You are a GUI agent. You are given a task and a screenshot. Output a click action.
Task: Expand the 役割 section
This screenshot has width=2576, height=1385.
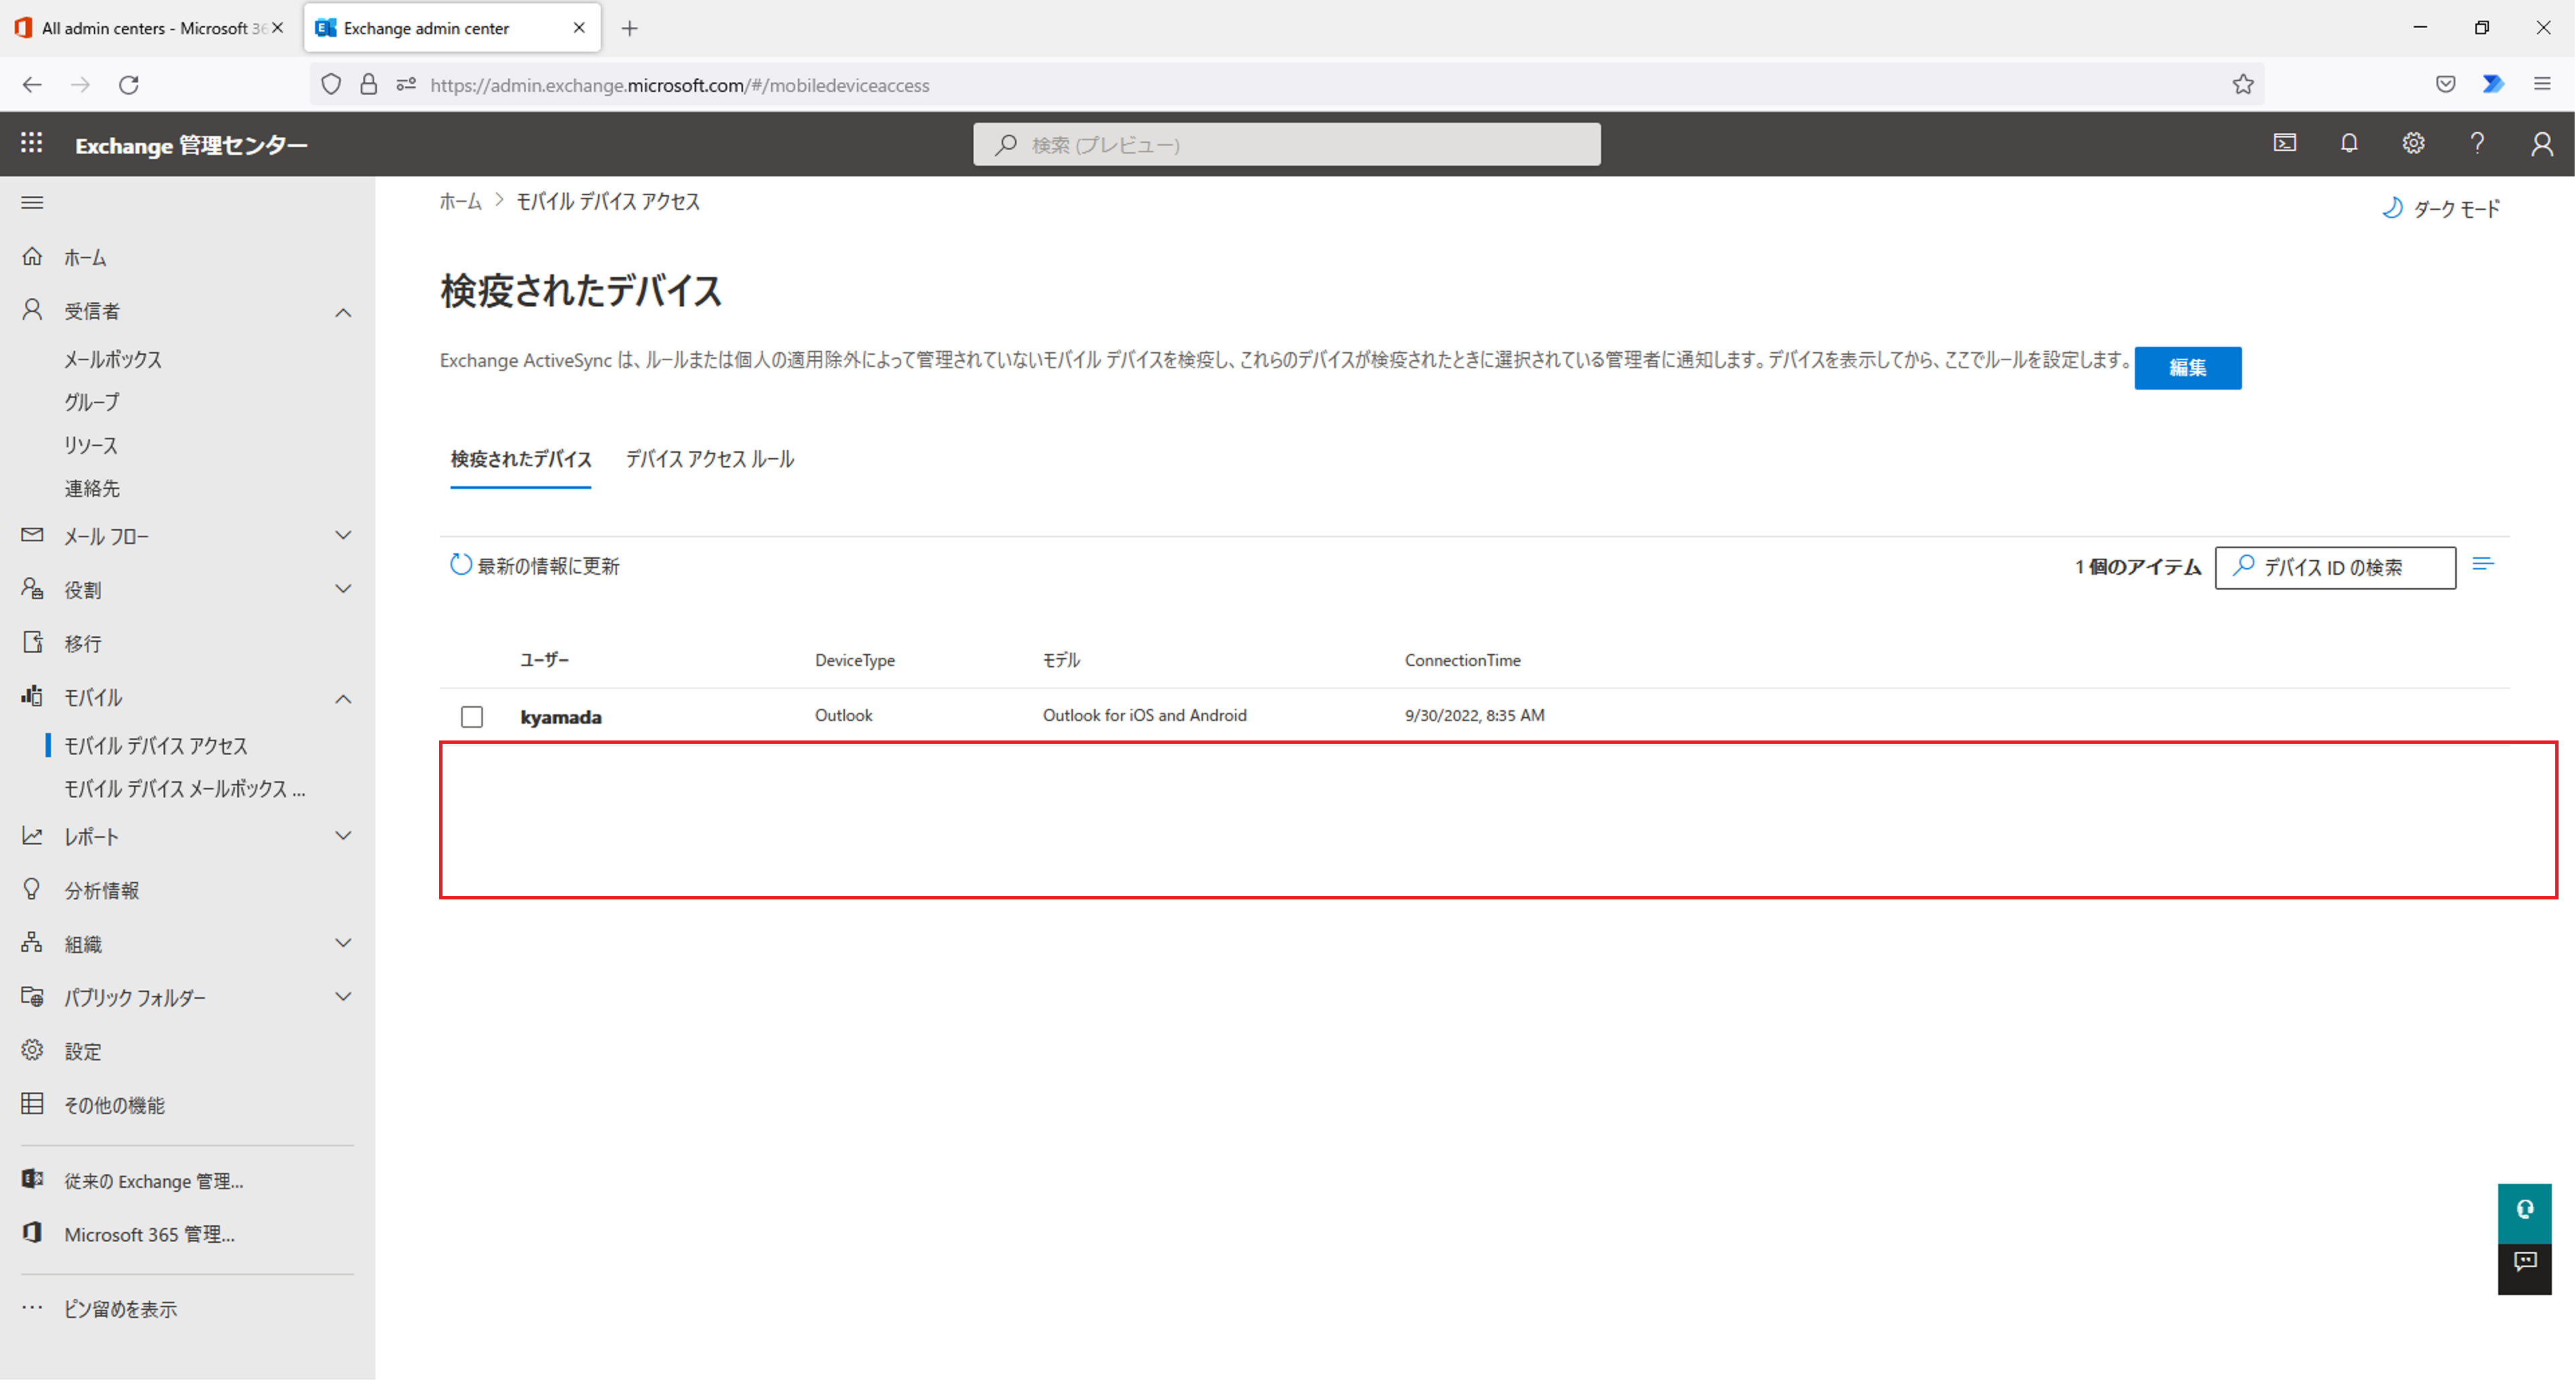click(343, 589)
